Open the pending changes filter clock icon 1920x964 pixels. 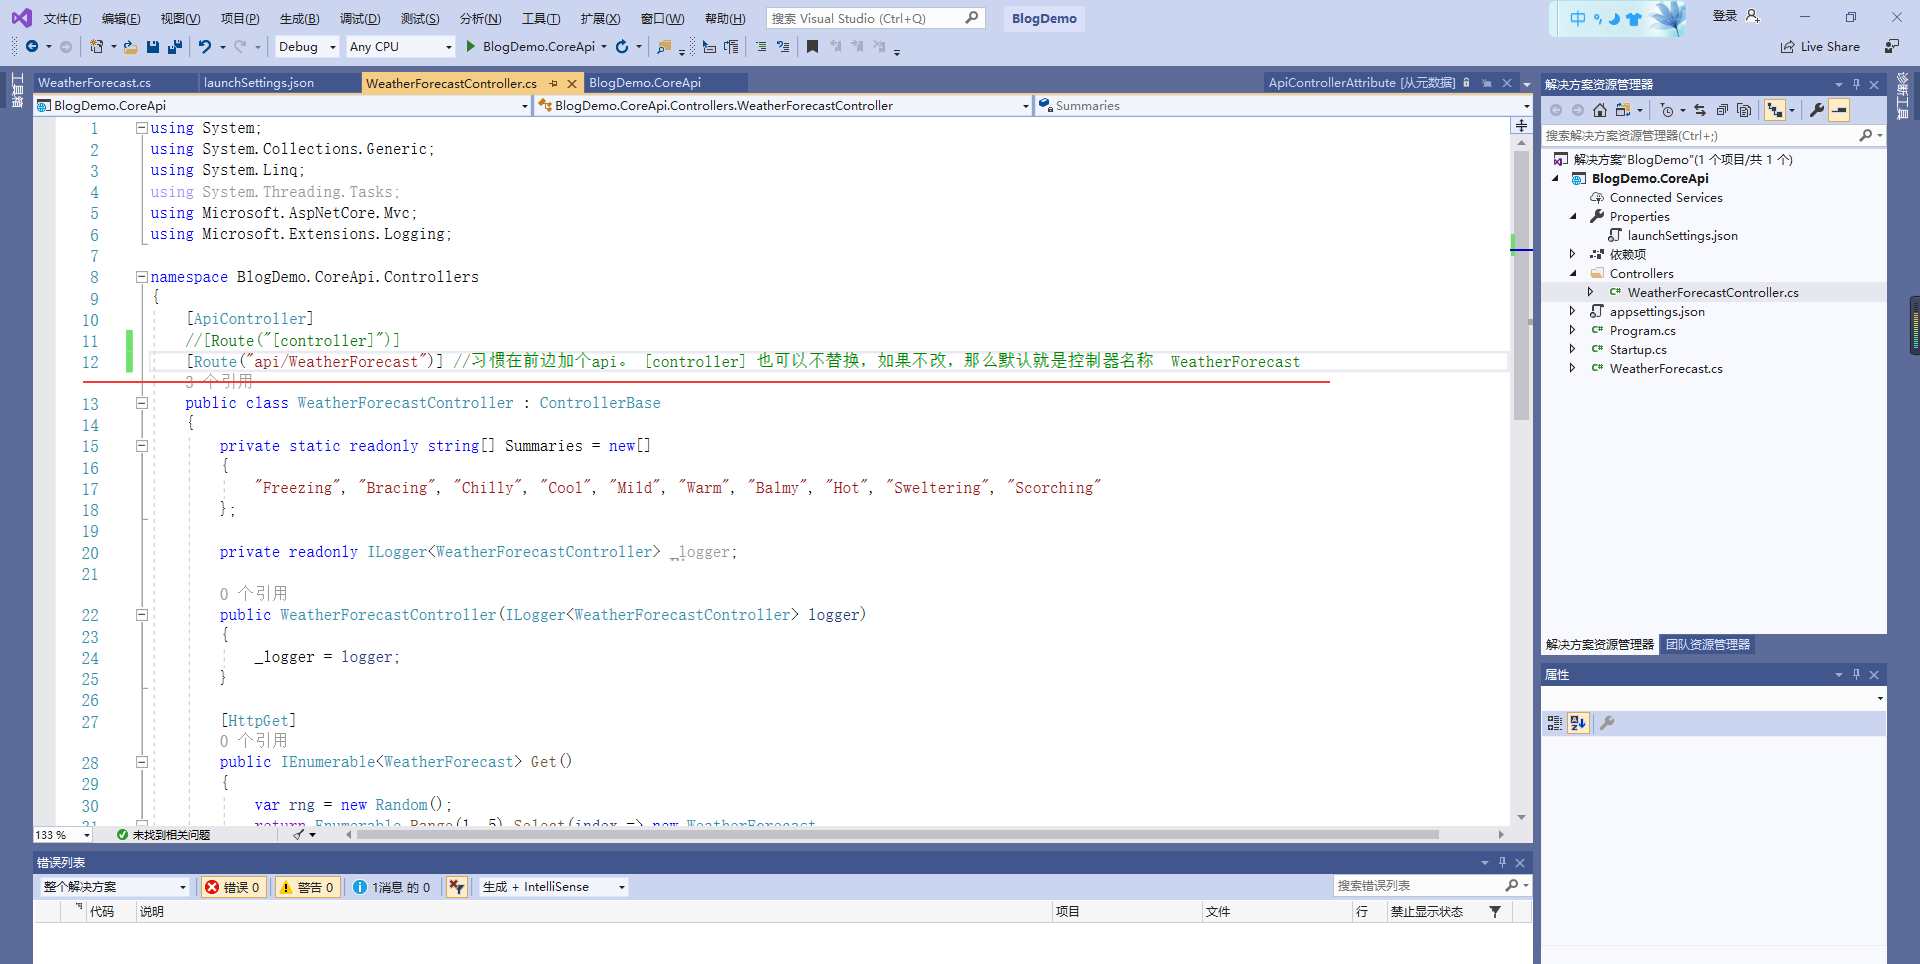coord(1666,110)
